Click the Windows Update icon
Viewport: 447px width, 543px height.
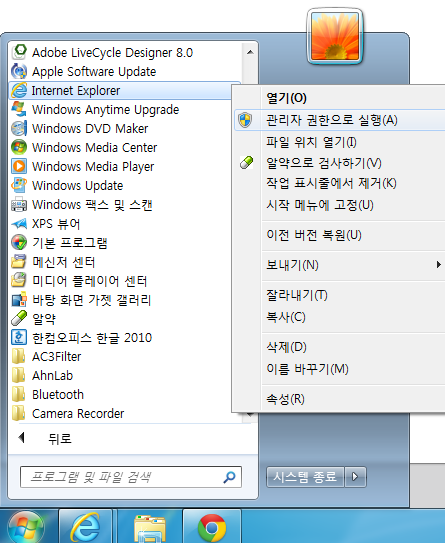(19, 186)
